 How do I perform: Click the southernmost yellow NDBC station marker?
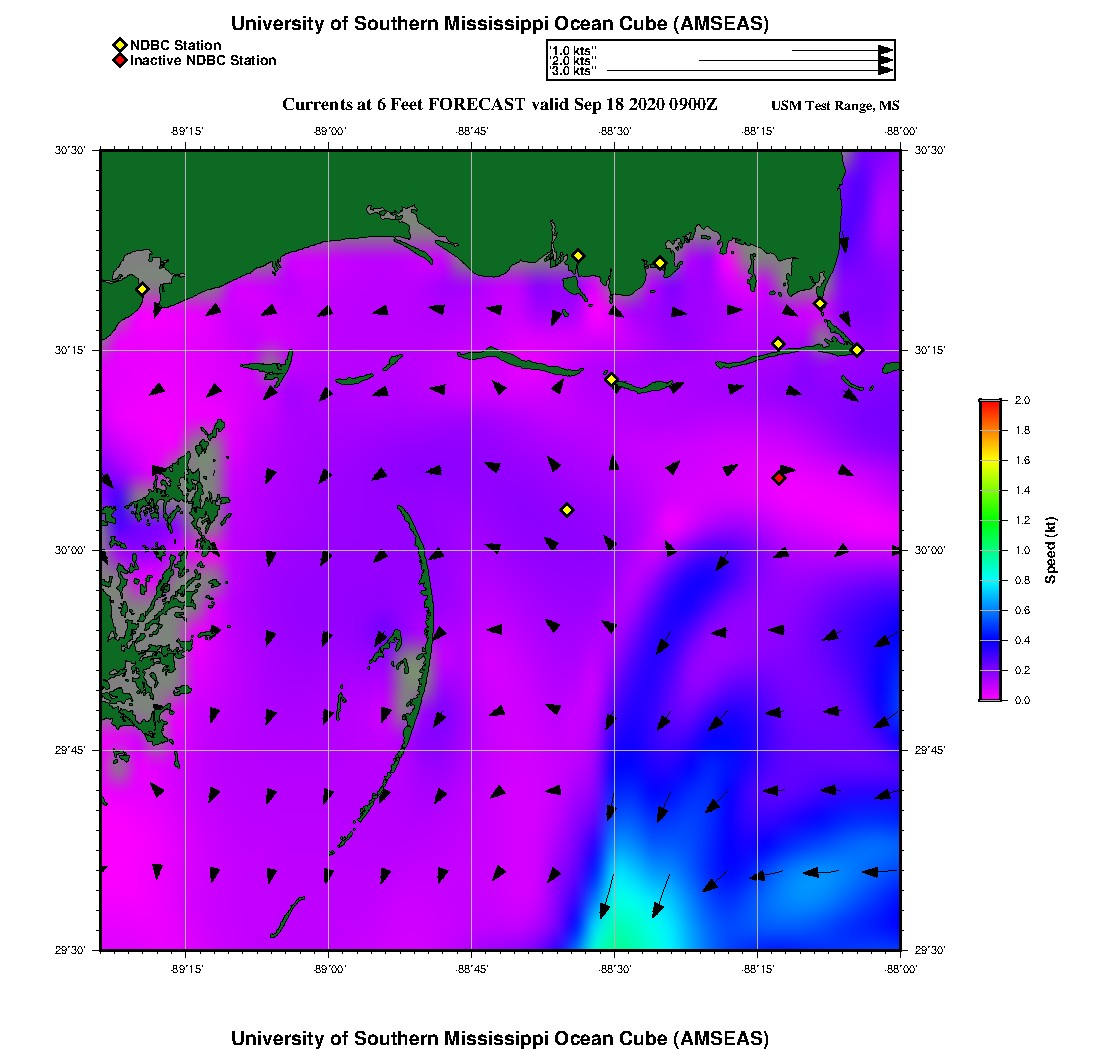567,510
